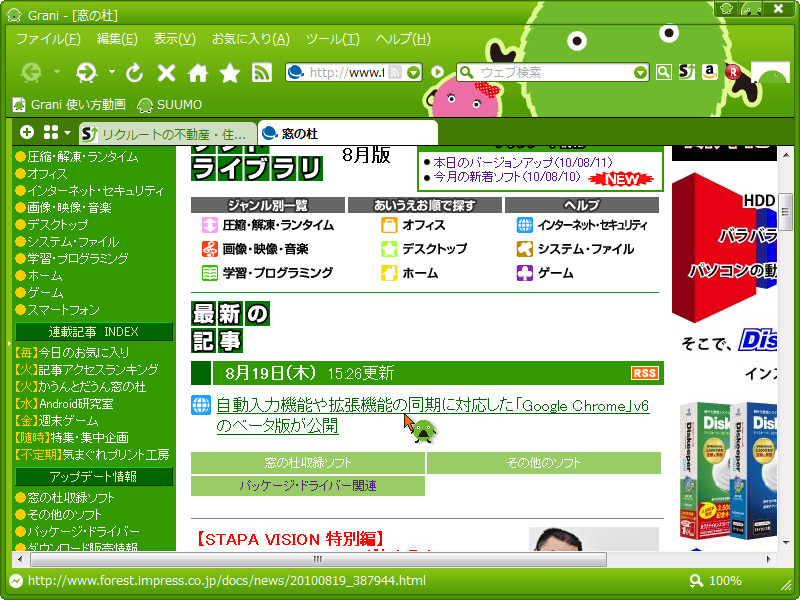The height and width of the screenshot is (600, 800).
Task: Click パッケージ・ドライバー関連 button
Action: [308, 486]
